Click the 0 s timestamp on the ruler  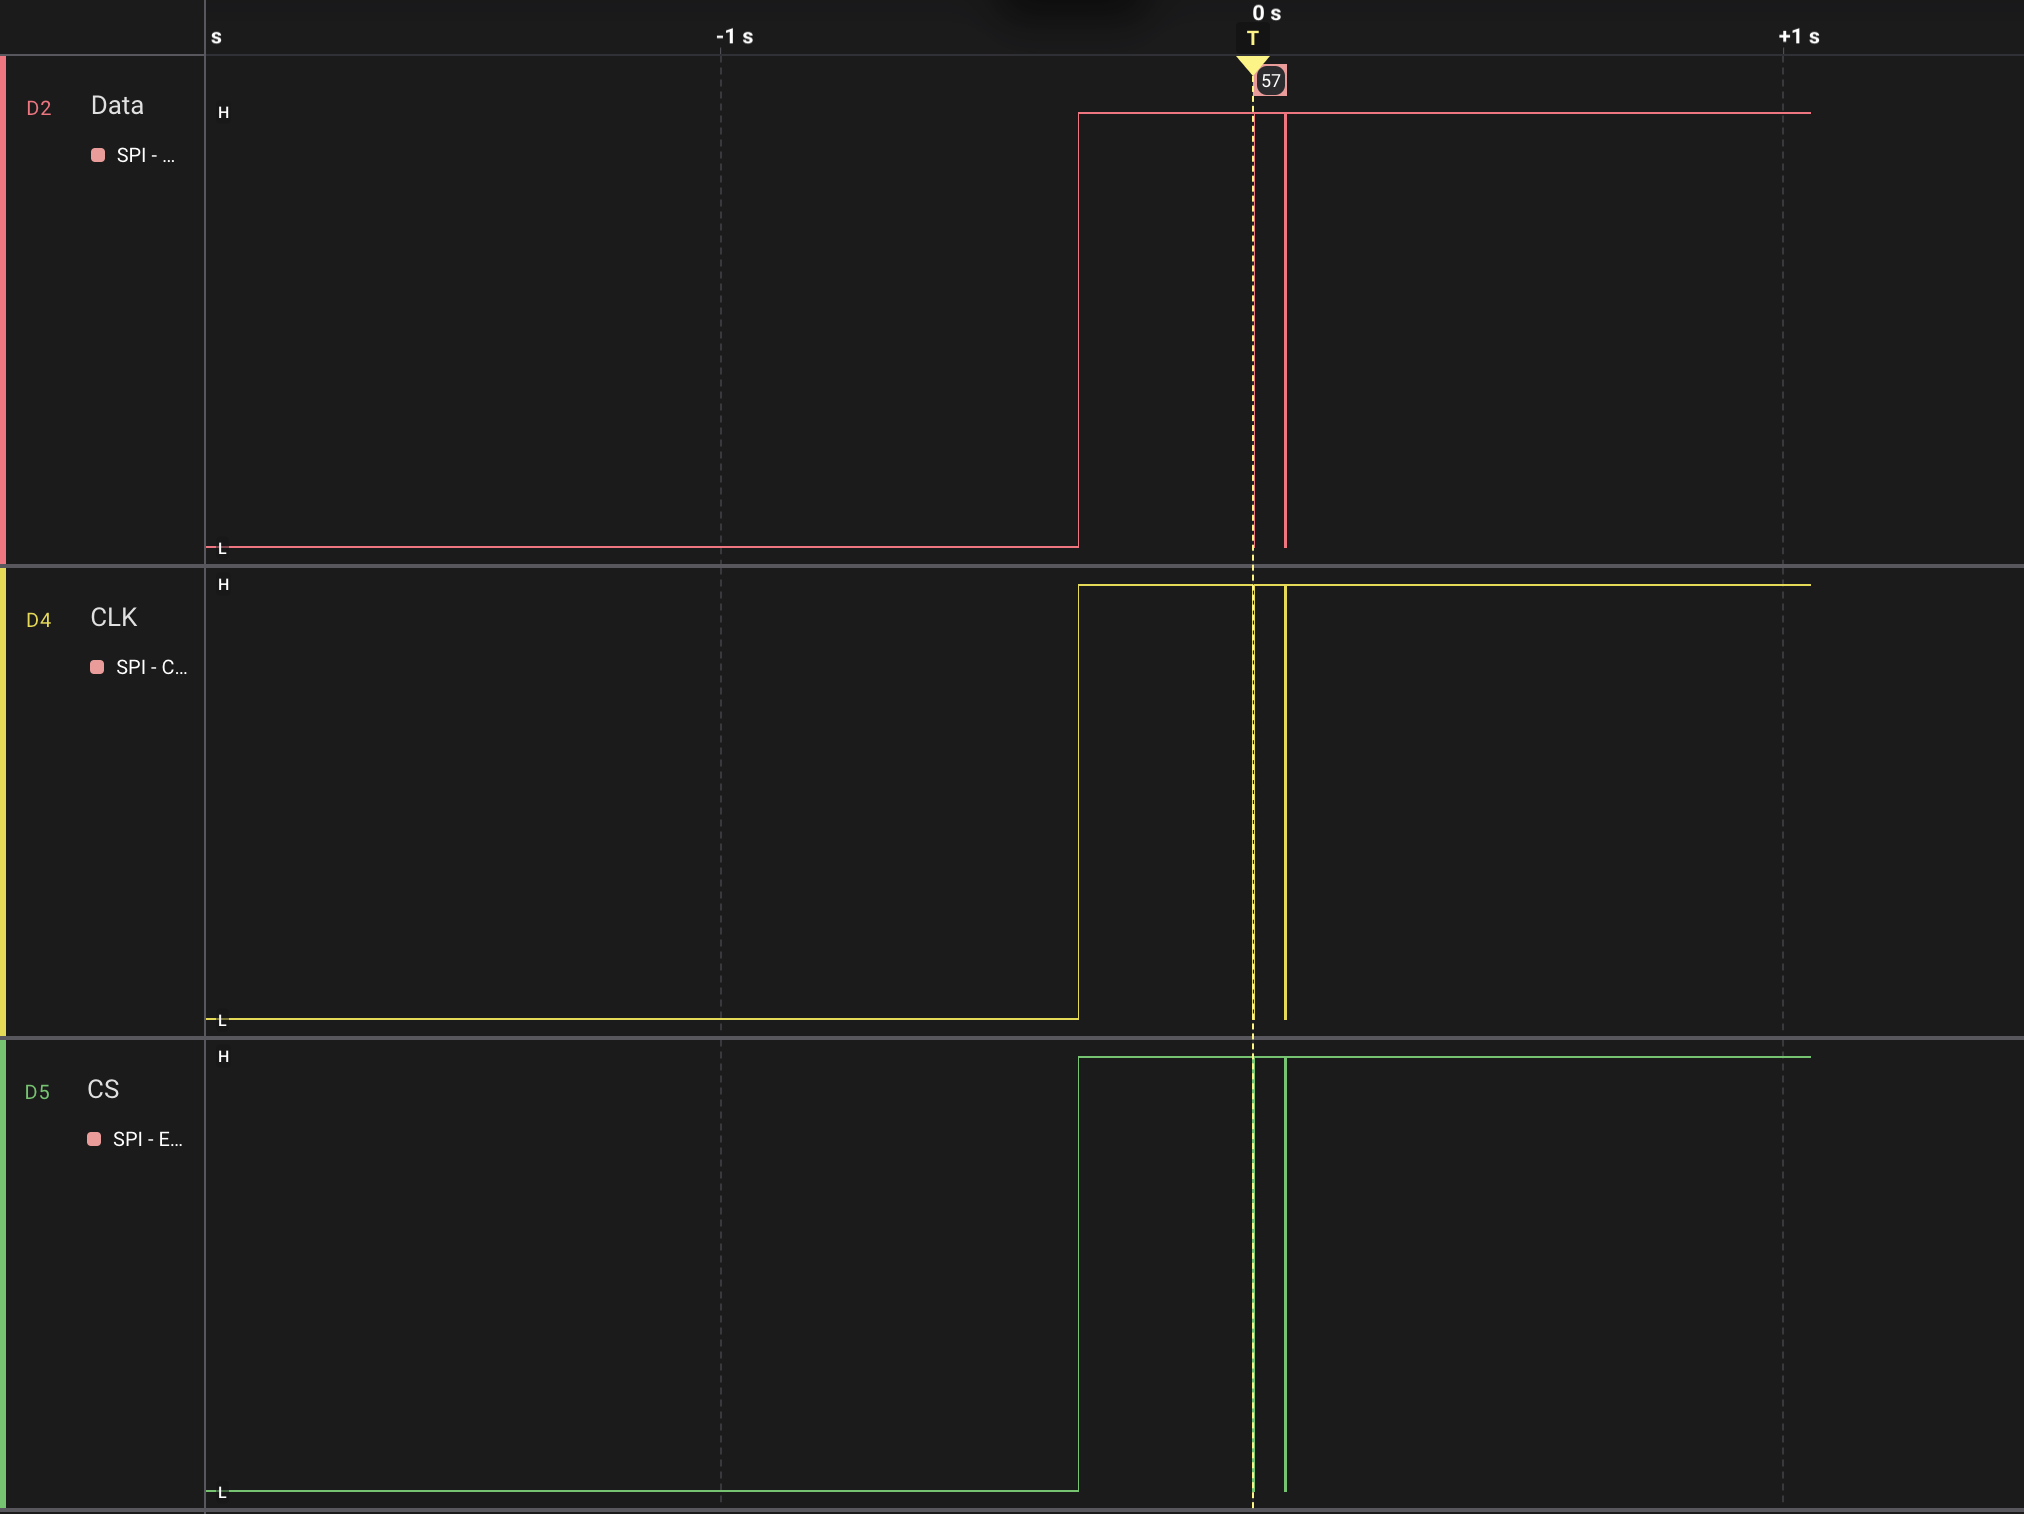click(x=1266, y=13)
